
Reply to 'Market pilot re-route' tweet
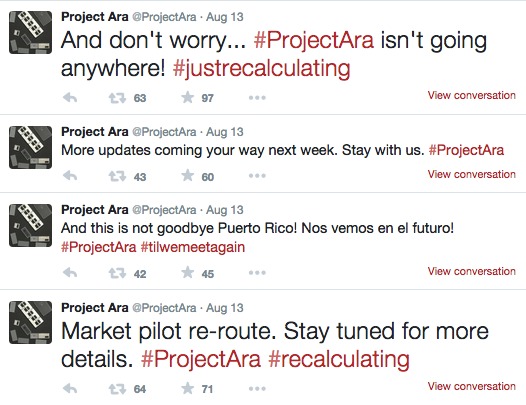tap(70, 388)
